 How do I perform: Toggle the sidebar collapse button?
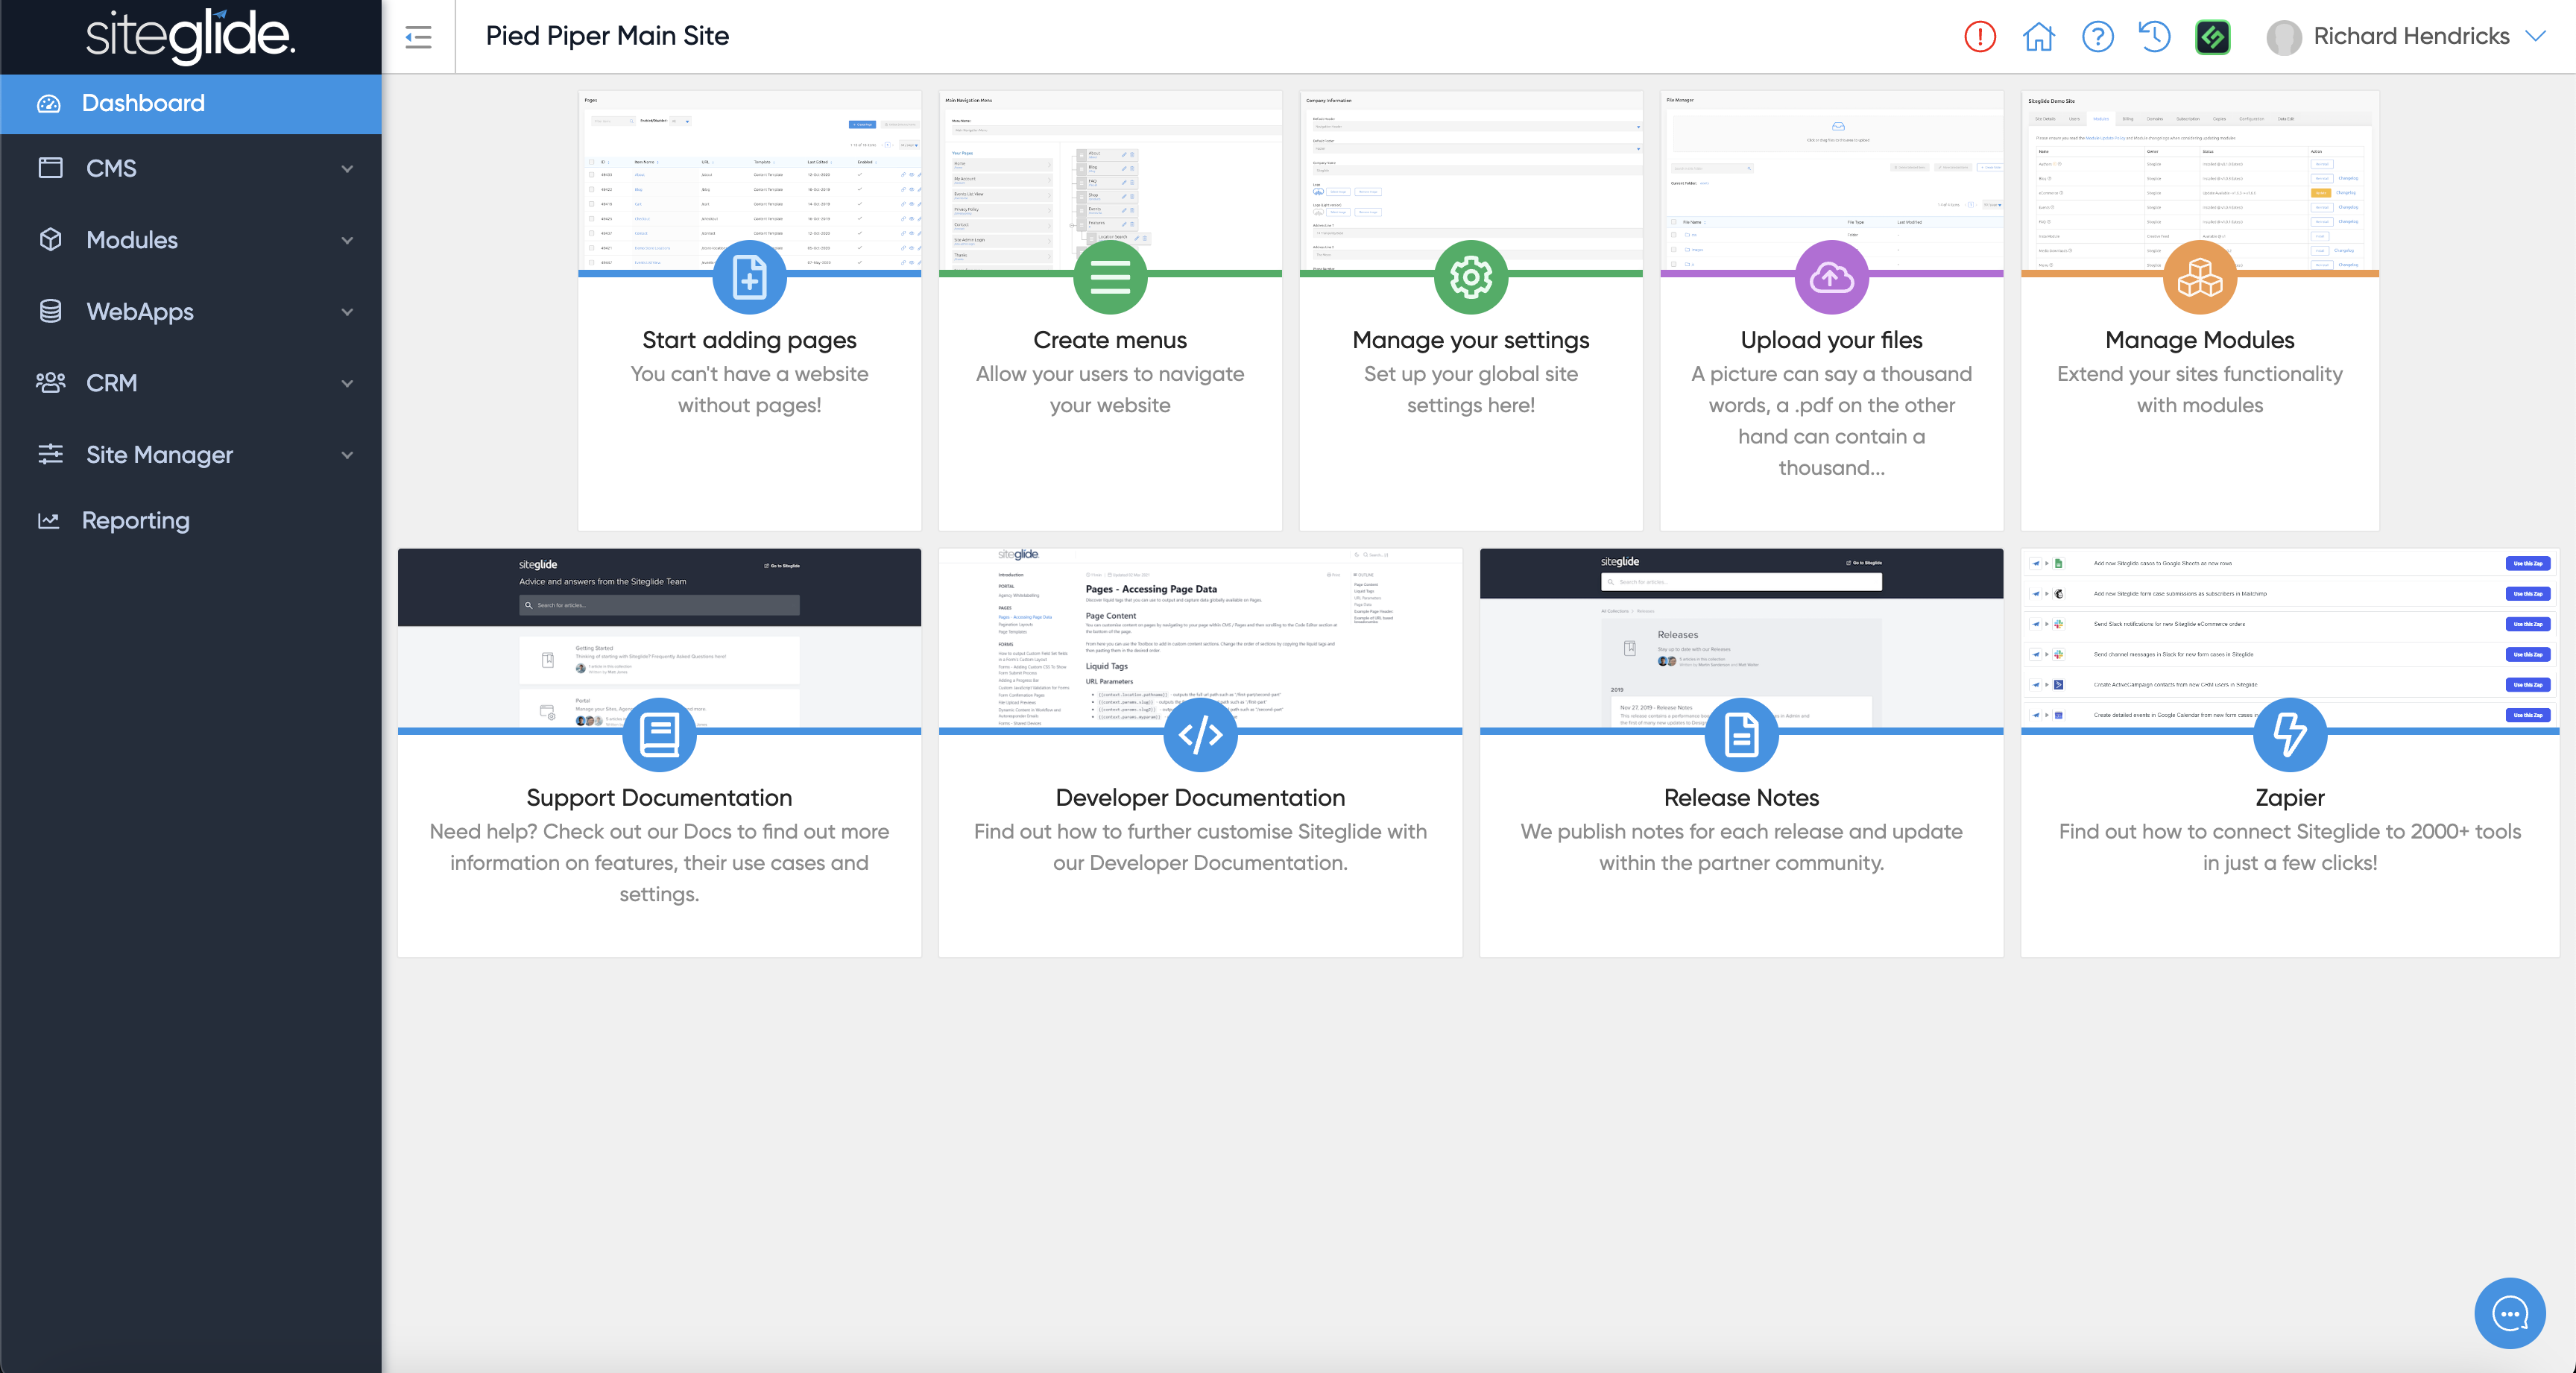point(418,37)
